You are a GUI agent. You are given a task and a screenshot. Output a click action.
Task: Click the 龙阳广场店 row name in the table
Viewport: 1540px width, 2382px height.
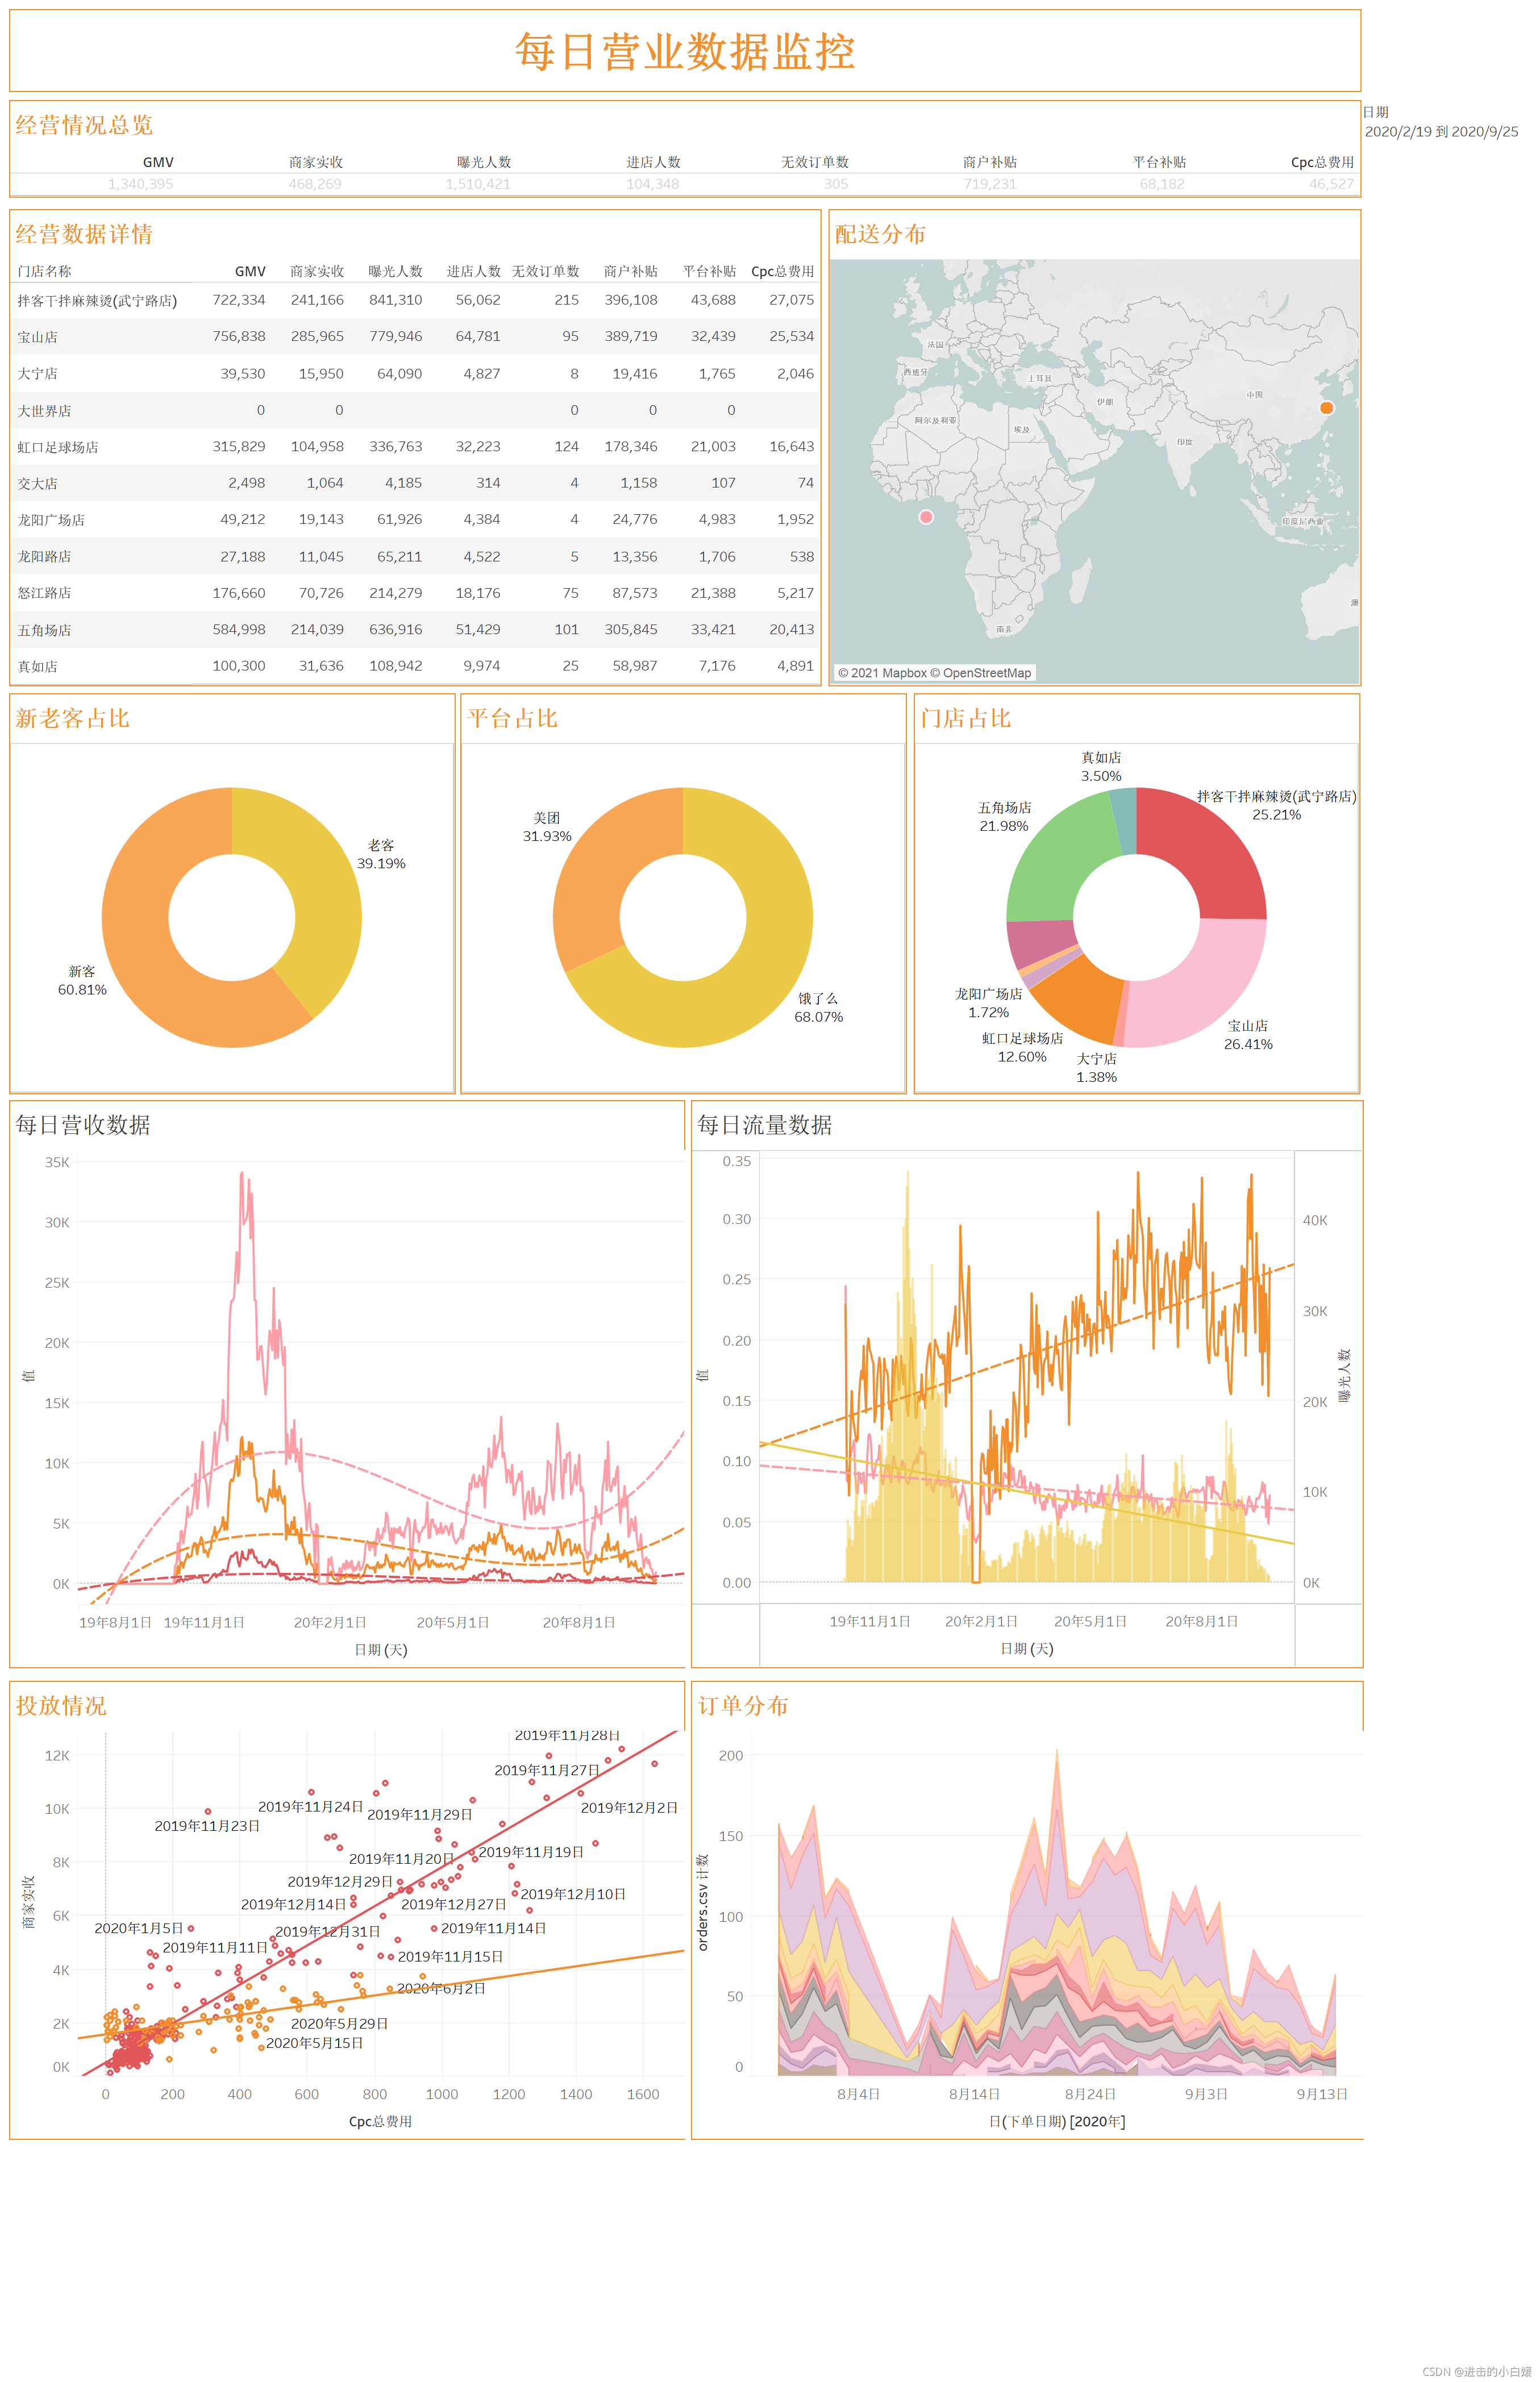51,520
